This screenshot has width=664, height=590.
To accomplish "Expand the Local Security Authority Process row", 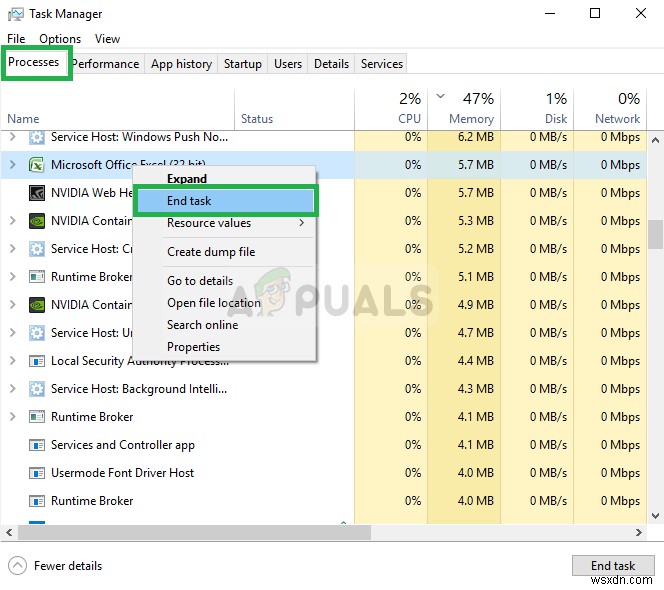I will click(13, 361).
